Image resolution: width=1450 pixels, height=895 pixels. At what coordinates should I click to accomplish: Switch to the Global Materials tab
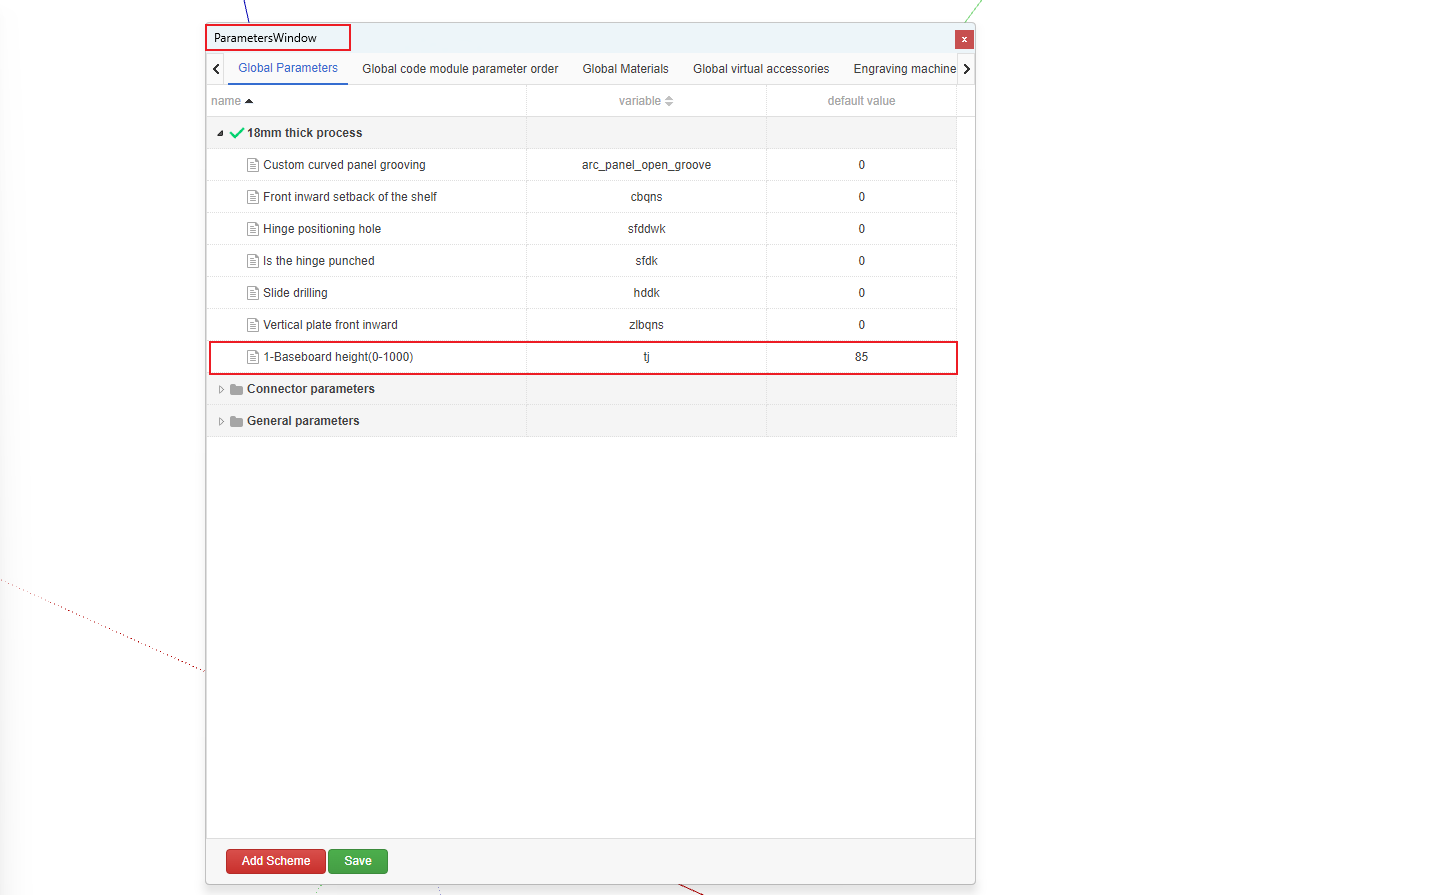click(x=625, y=69)
